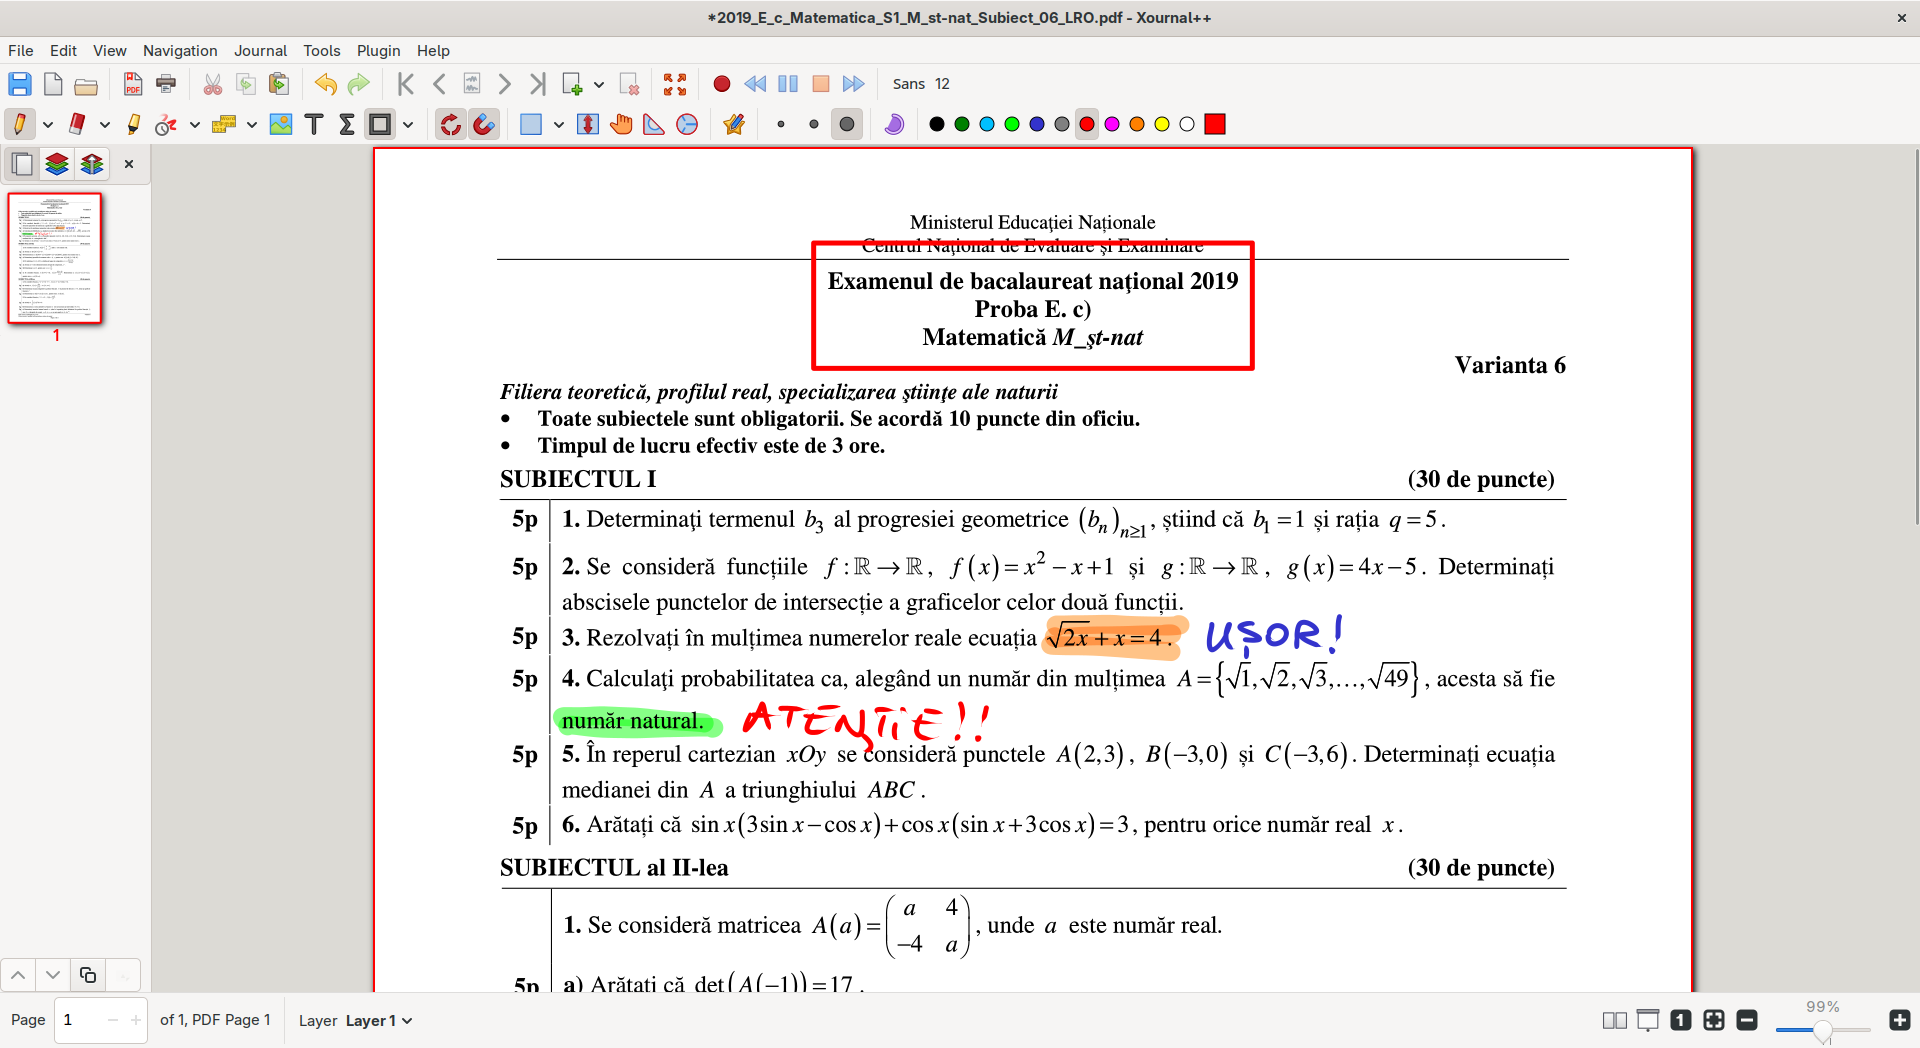Select the Pen tool
Image resolution: width=1920 pixels, height=1048 pixels.
point(19,124)
